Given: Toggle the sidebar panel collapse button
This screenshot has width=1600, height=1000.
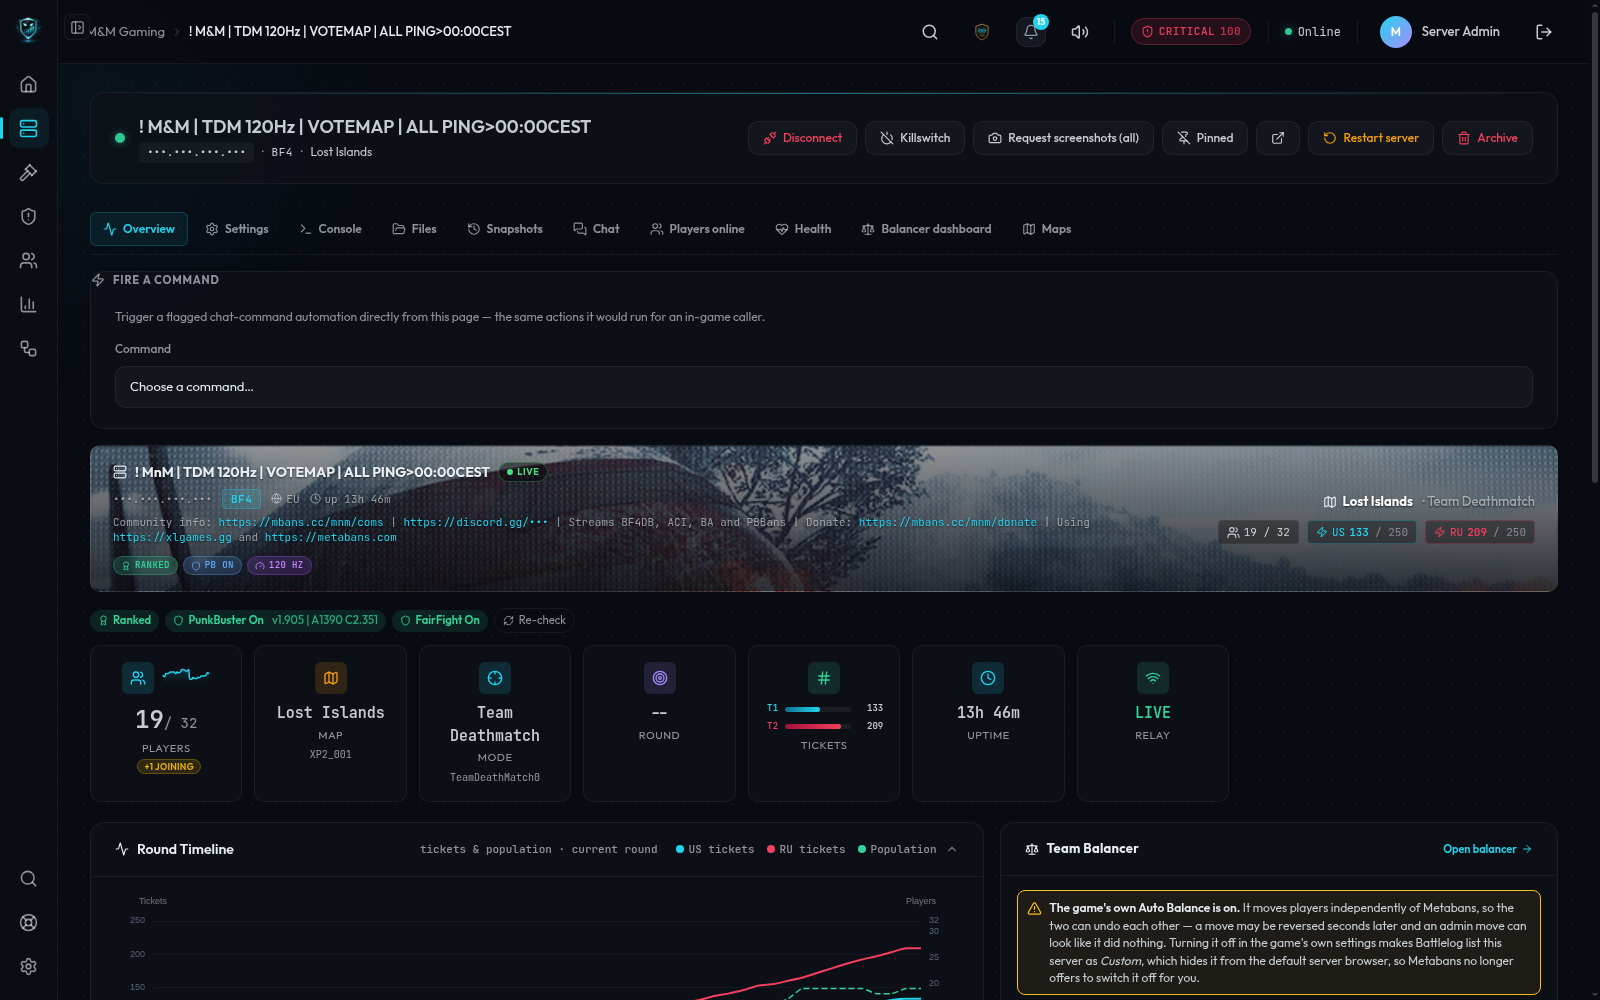Looking at the screenshot, I should [77, 28].
